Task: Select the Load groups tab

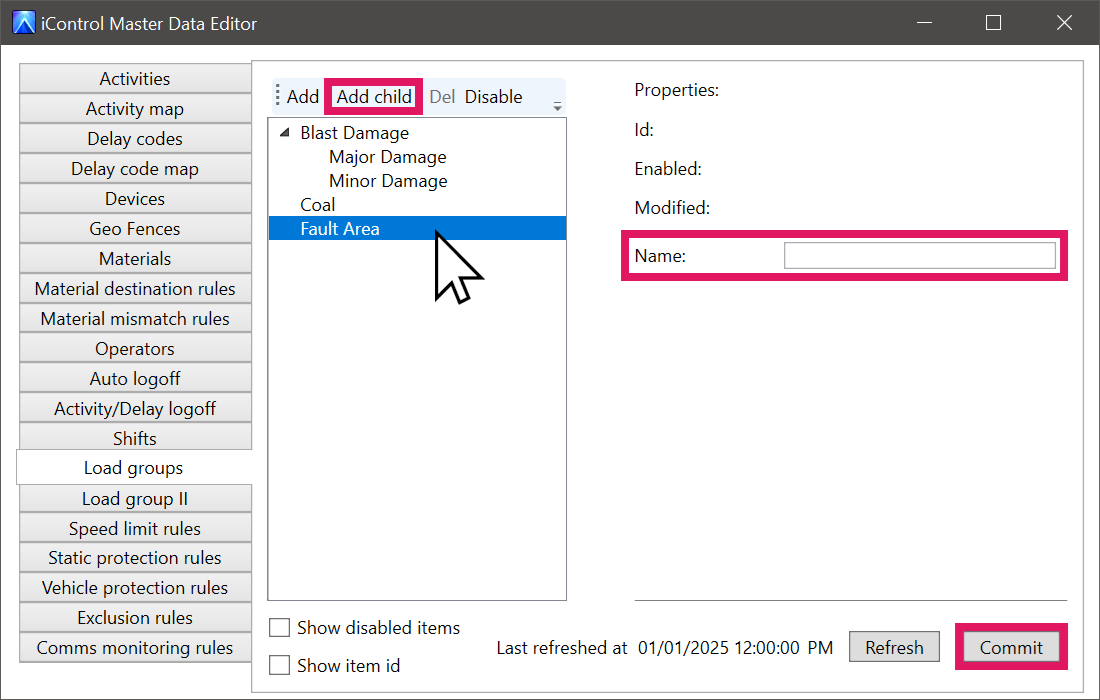Action: pos(133,468)
